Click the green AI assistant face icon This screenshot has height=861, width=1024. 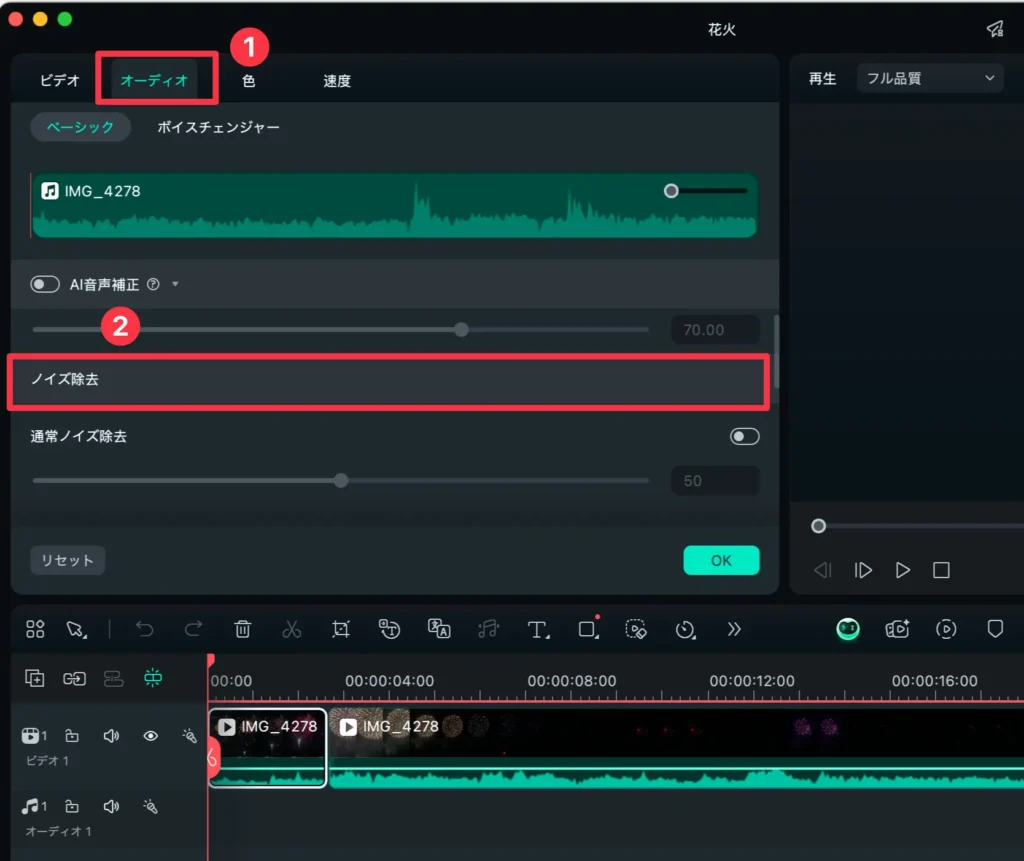coord(848,628)
